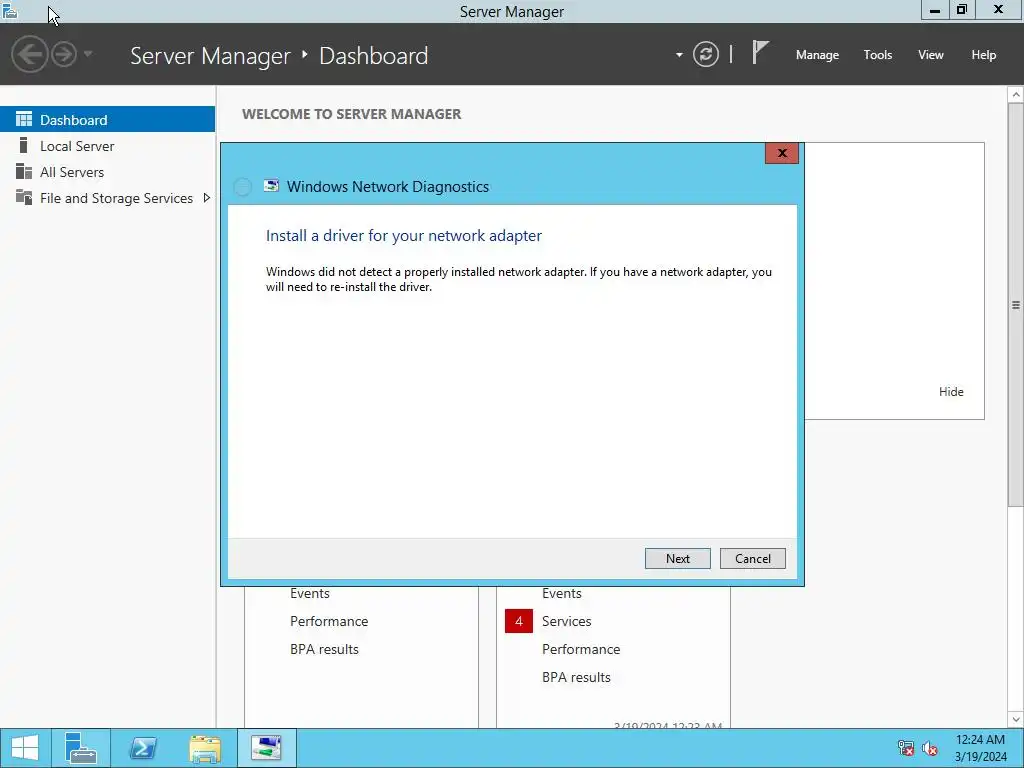Click Next in Network Diagnostics dialog
The image size is (1024, 768).
[677, 558]
